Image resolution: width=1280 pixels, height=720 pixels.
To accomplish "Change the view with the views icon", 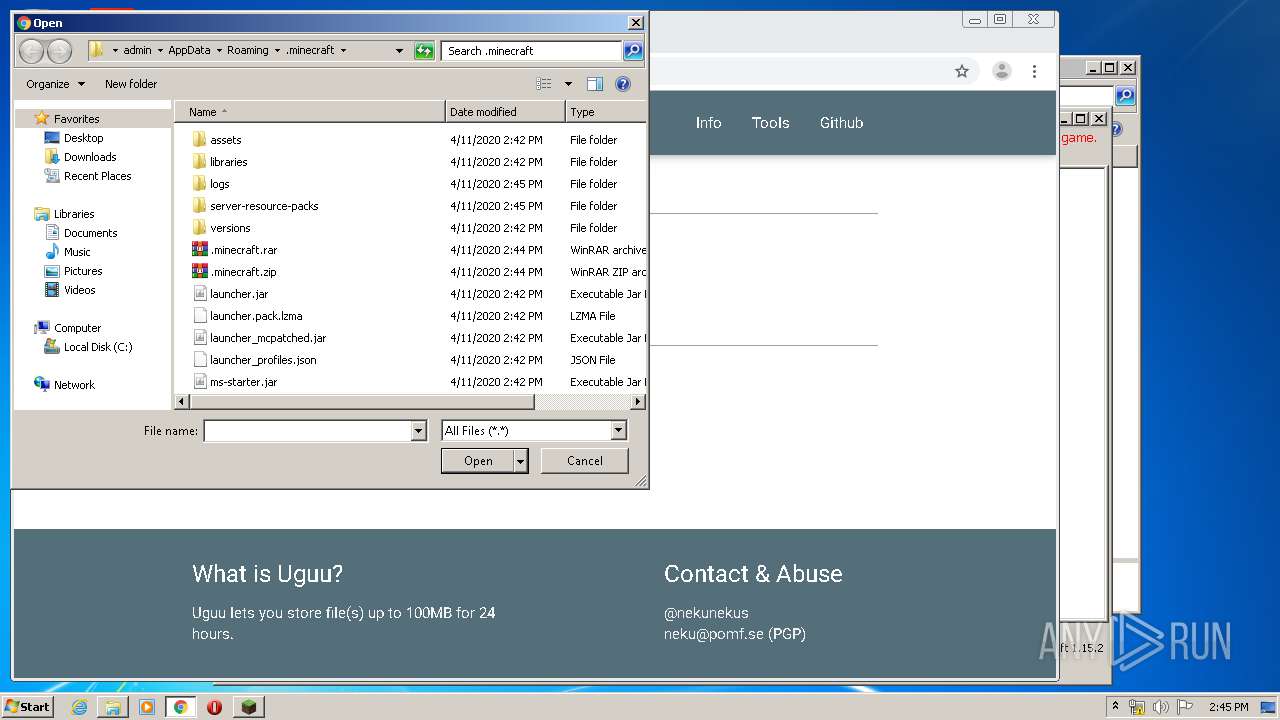I will click(544, 84).
